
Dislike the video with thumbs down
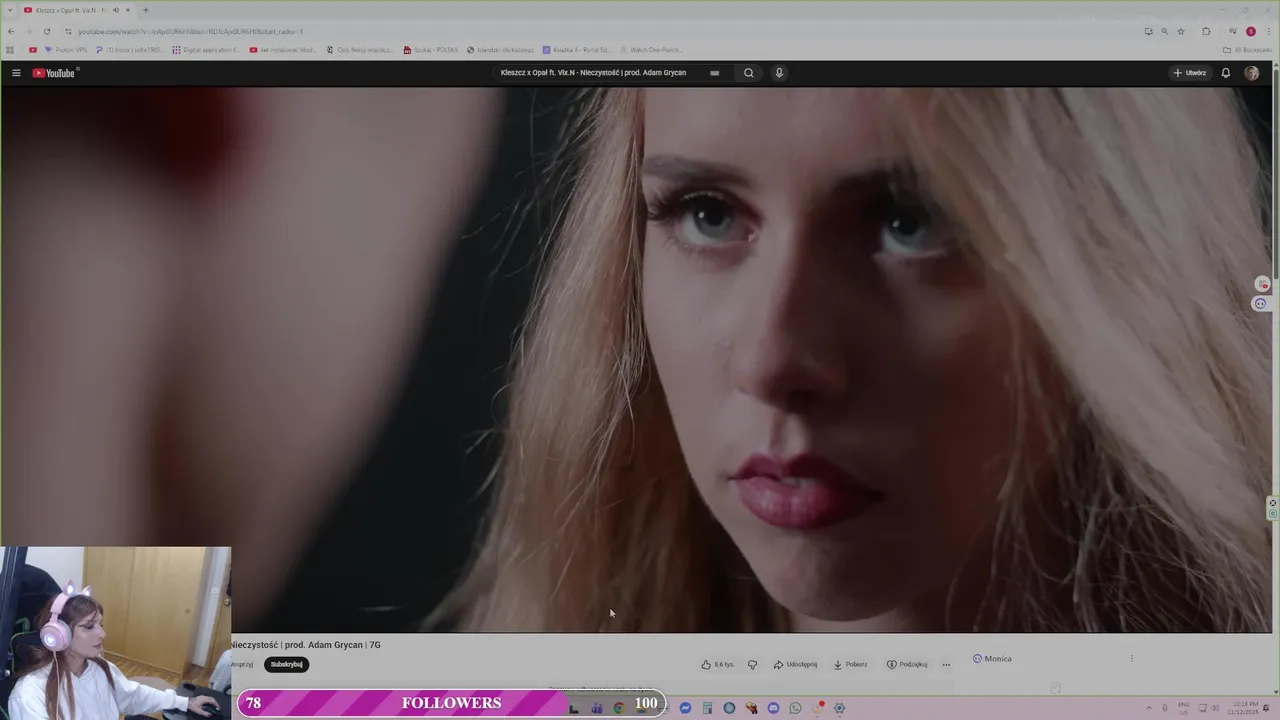click(752, 664)
